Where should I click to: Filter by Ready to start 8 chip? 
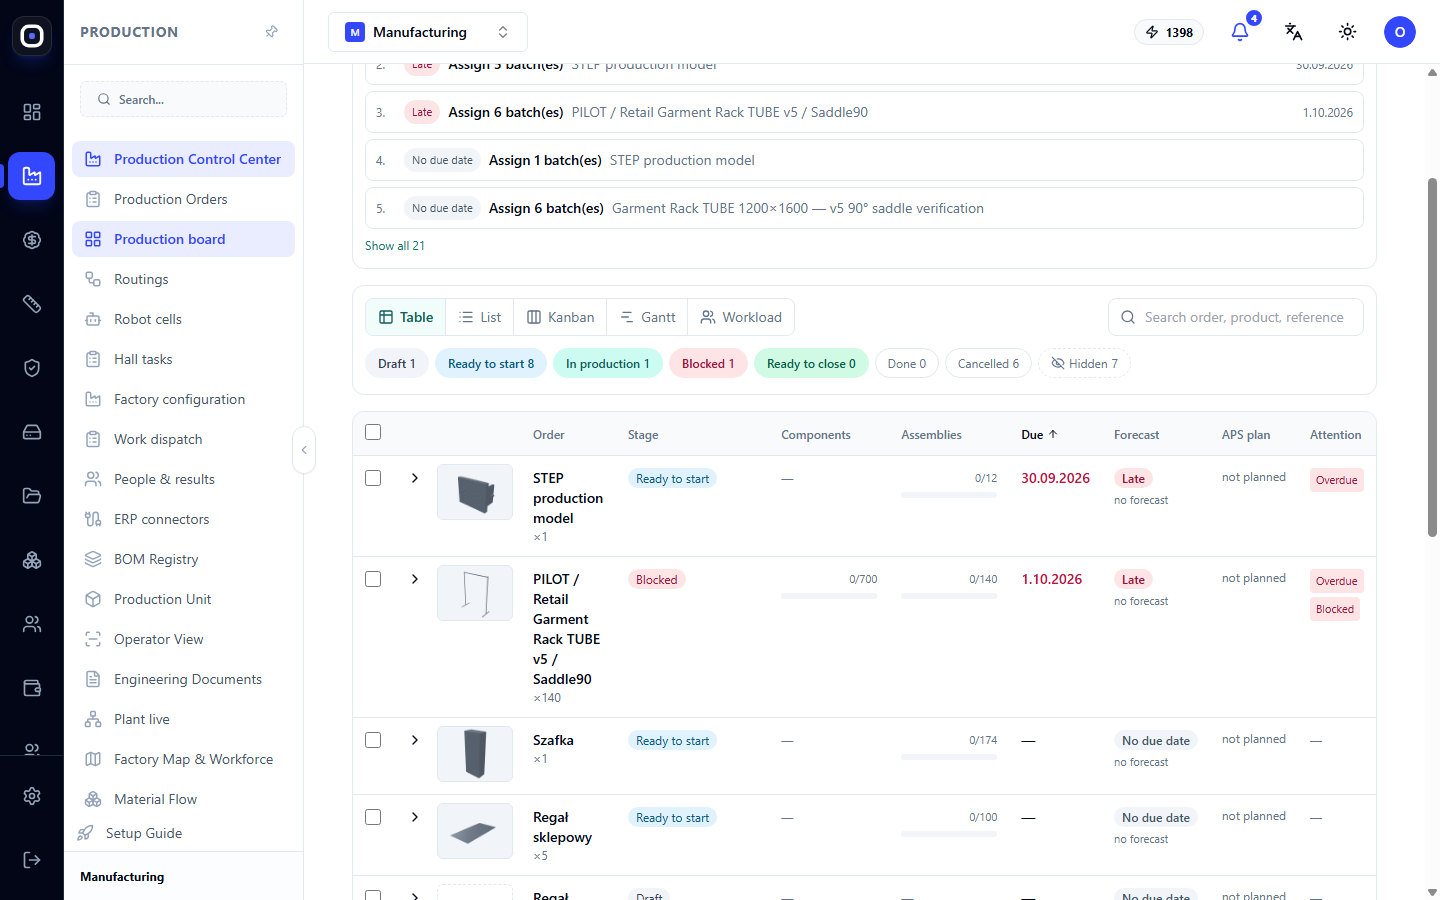click(491, 364)
